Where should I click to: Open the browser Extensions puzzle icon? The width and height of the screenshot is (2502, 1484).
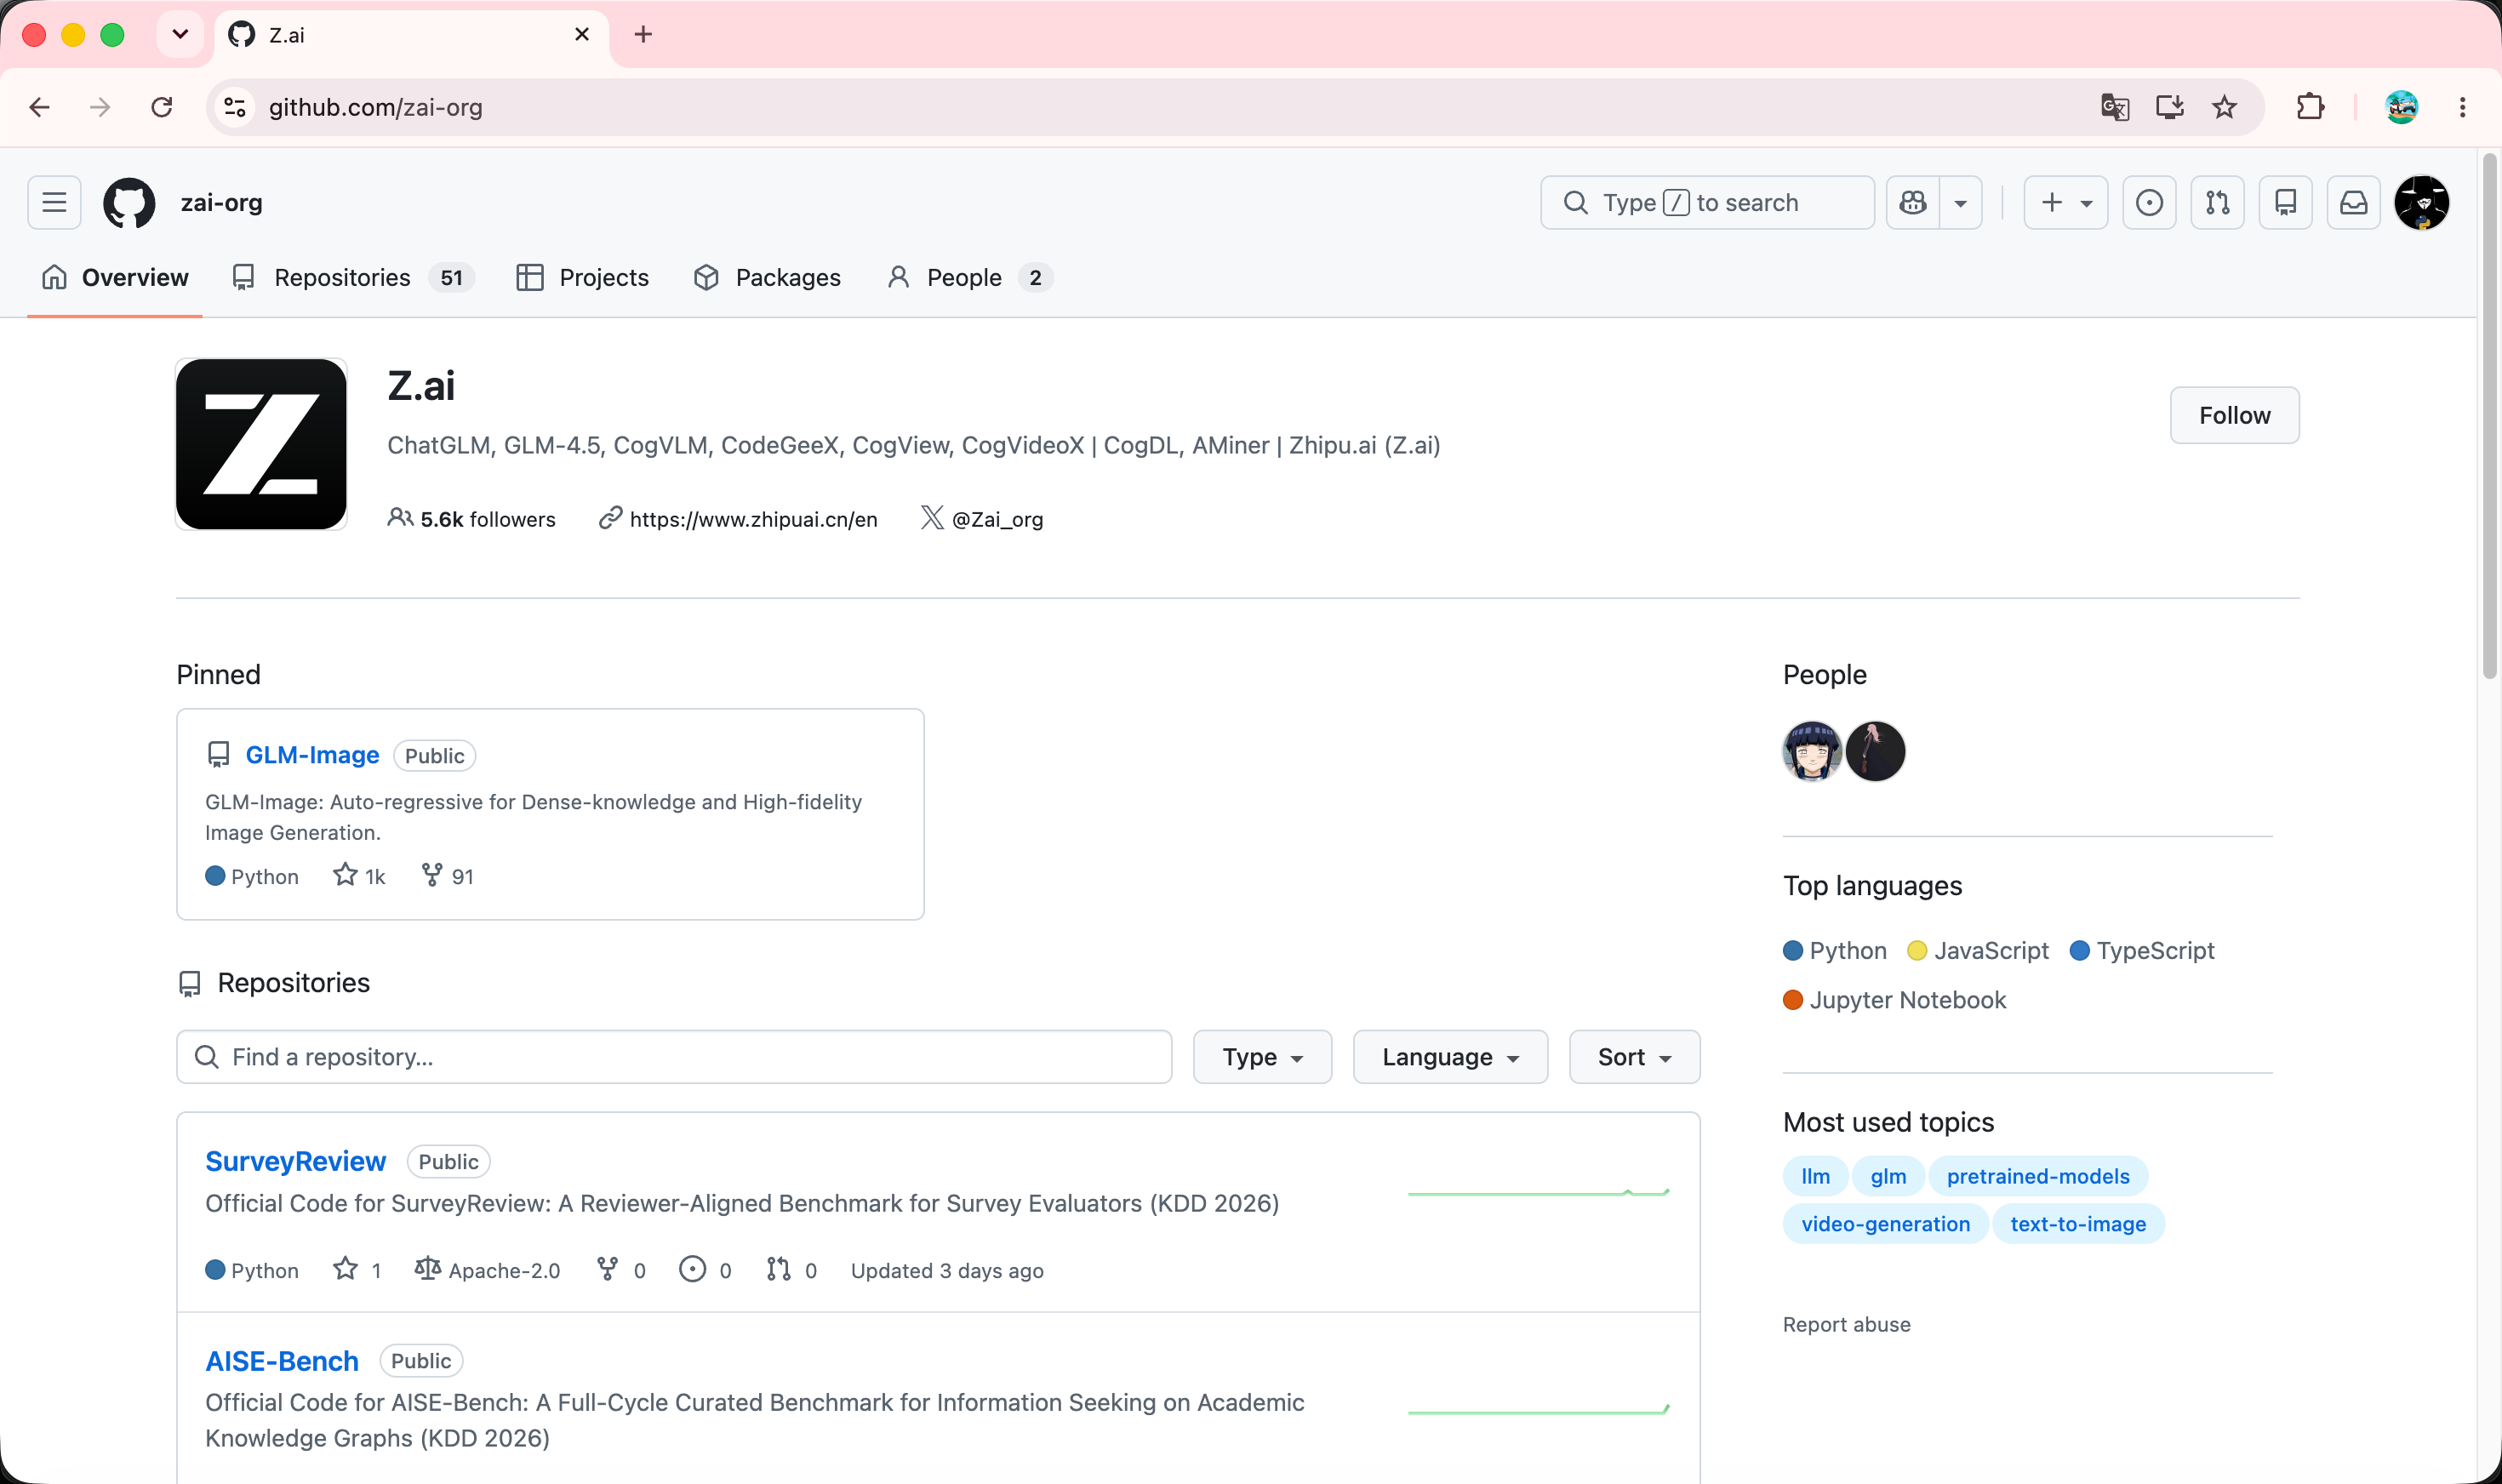point(2310,107)
